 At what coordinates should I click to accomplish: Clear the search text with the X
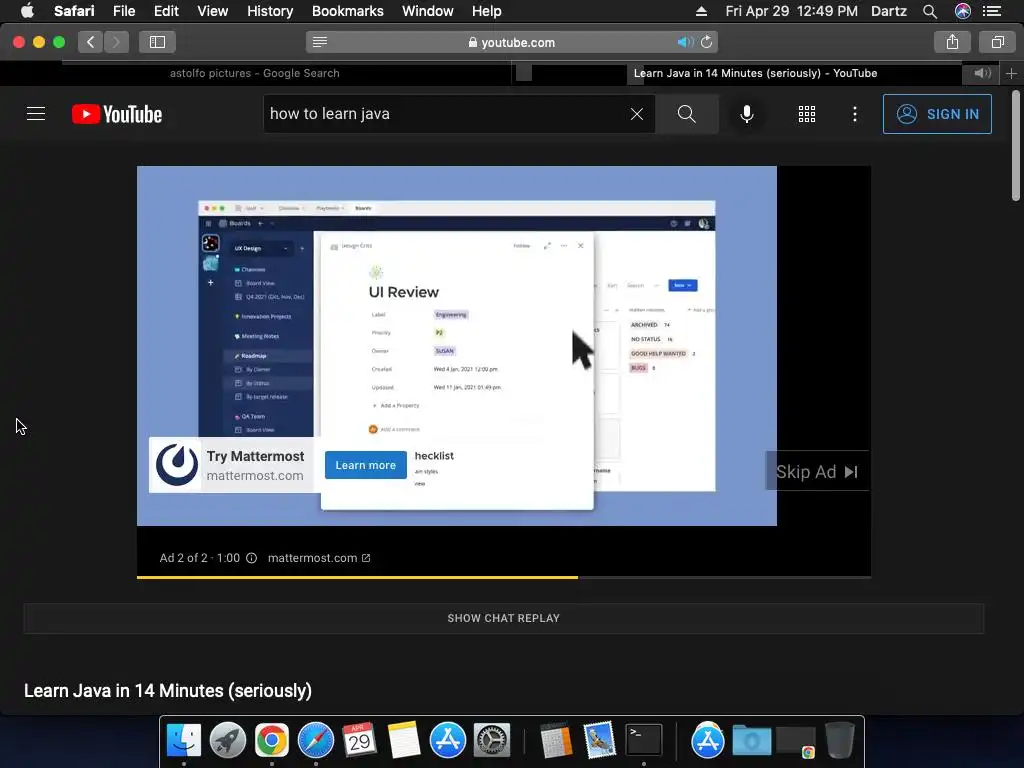(637, 114)
